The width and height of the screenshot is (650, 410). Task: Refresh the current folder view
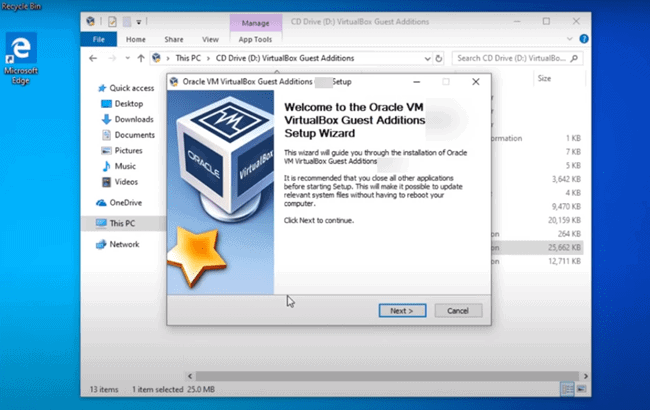440,59
